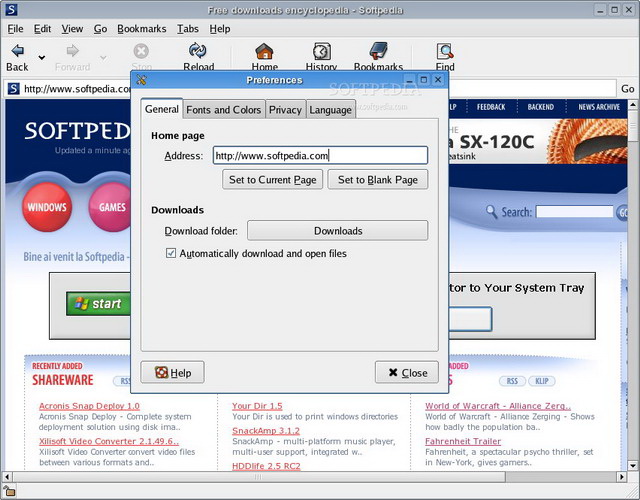Click the Find binoculars icon

(x=445, y=51)
